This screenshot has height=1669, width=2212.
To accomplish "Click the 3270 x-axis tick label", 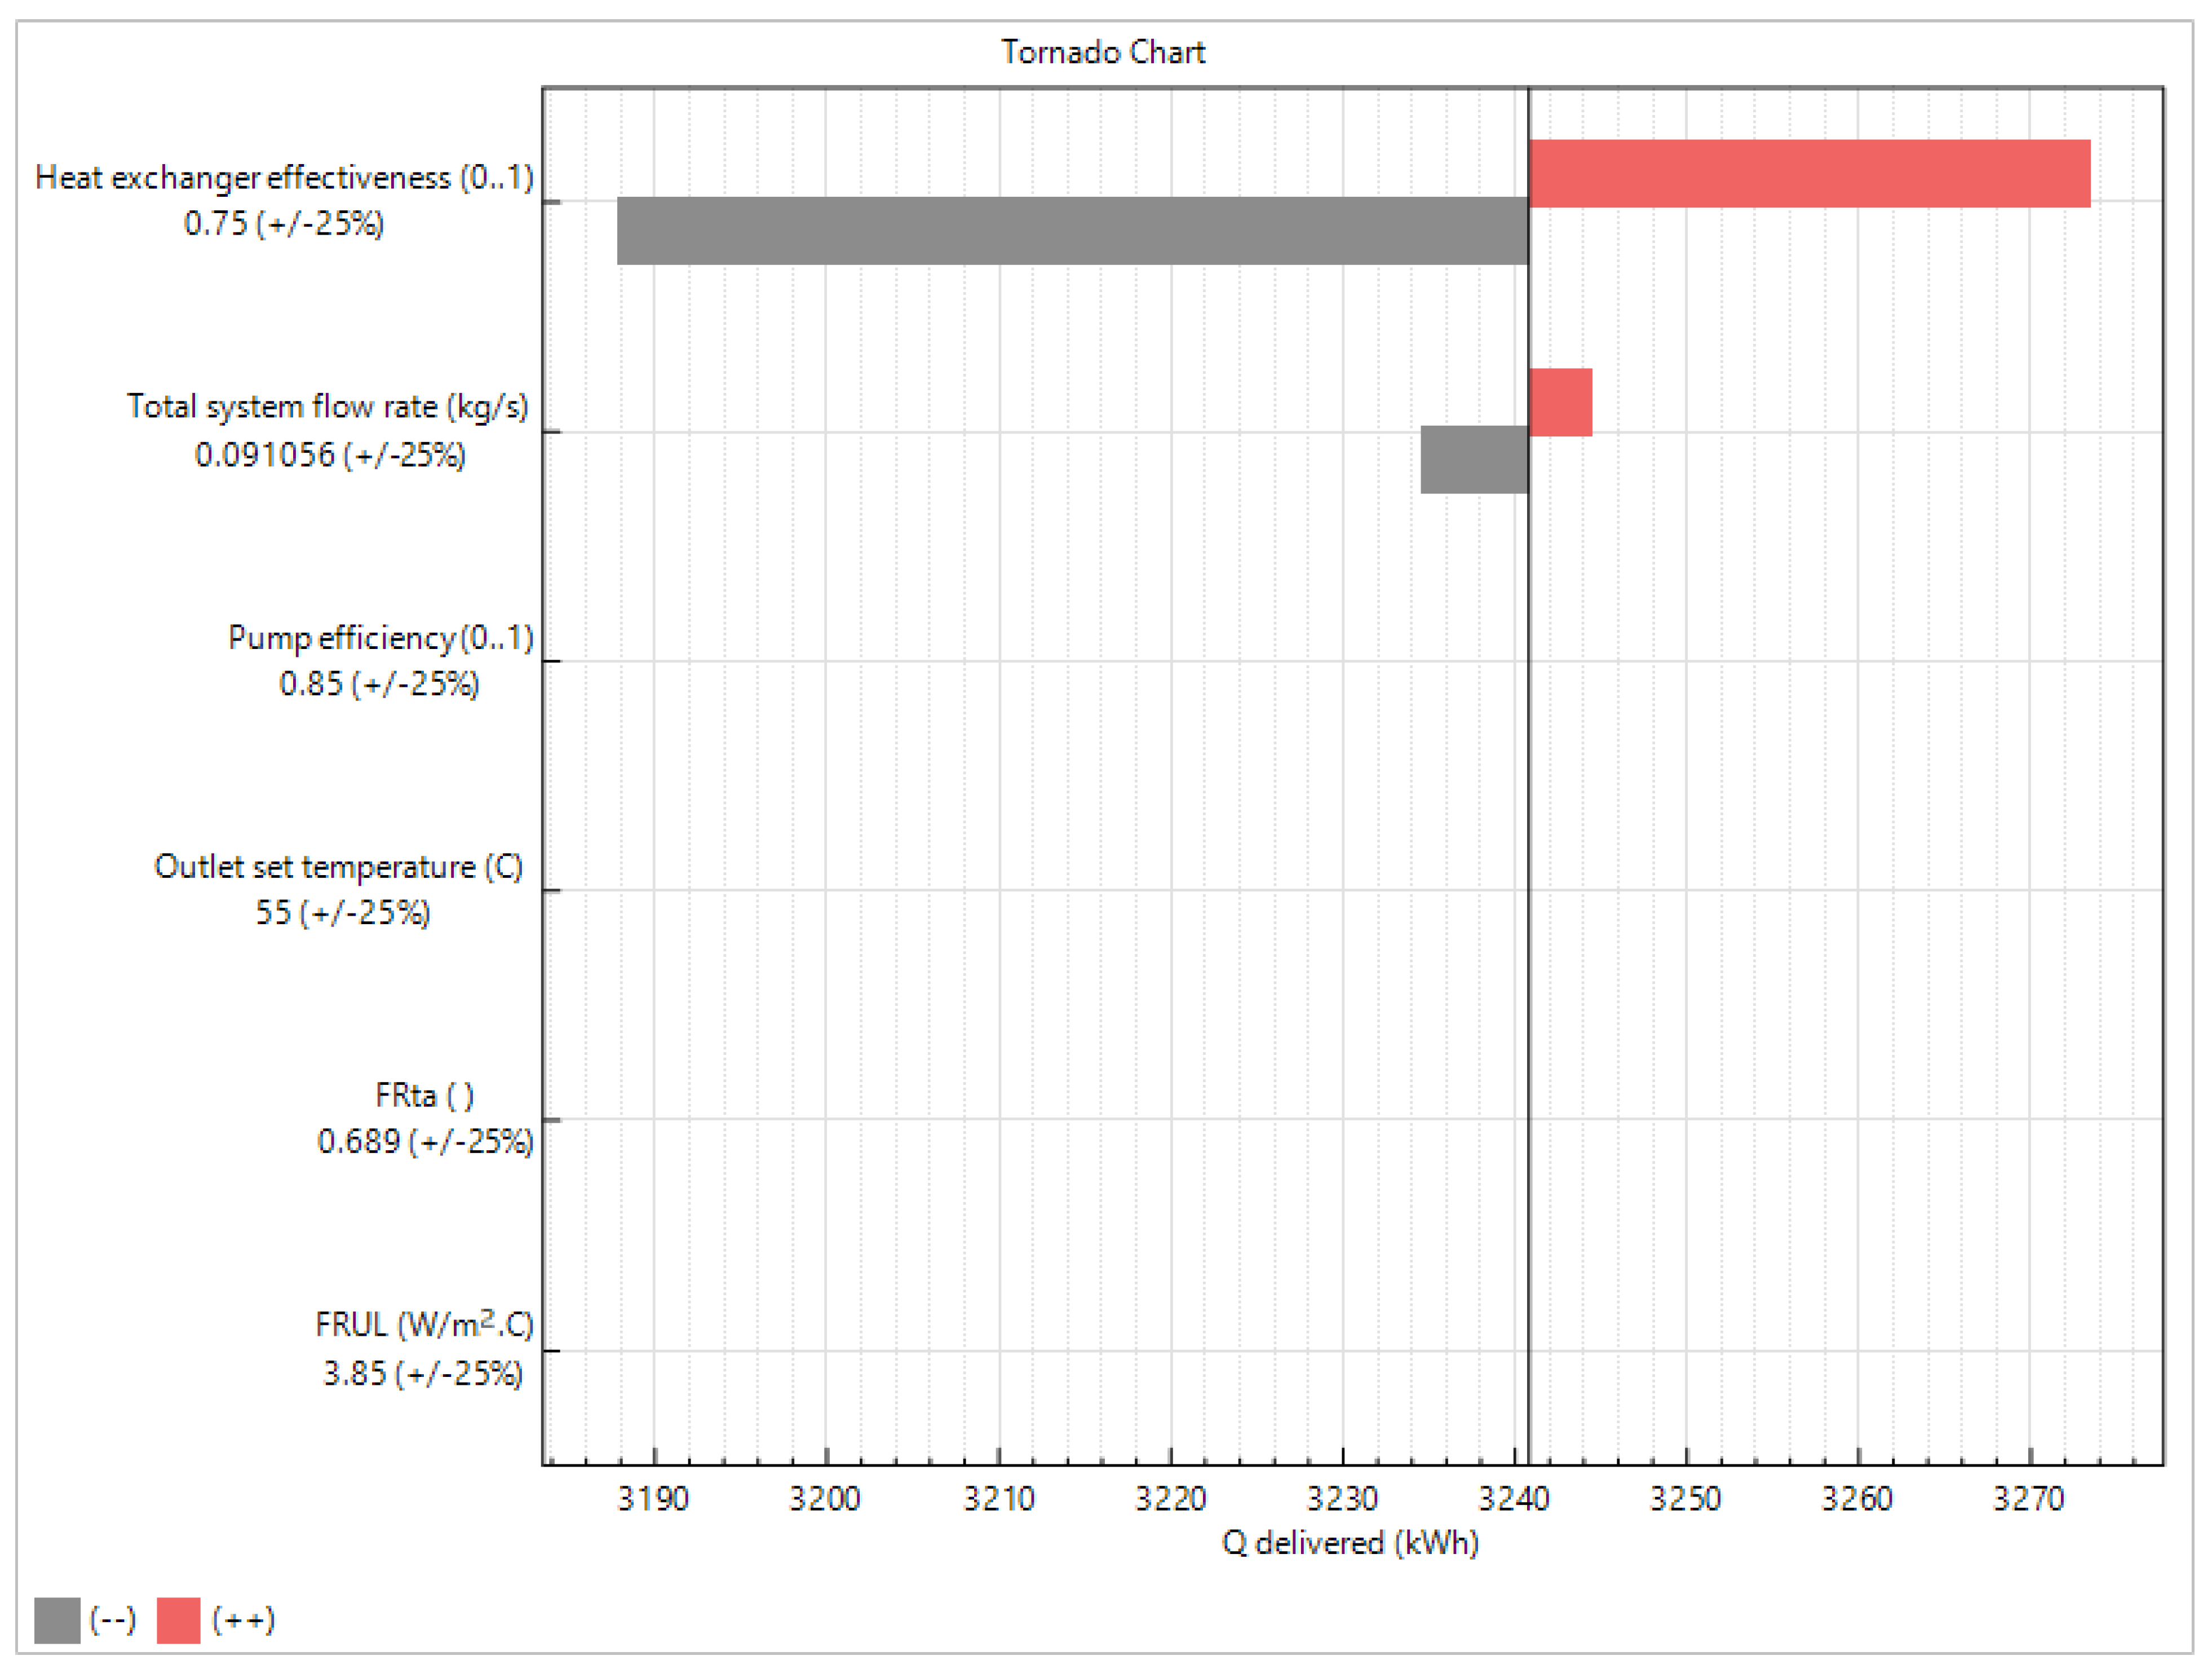I will click(2029, 1498).
